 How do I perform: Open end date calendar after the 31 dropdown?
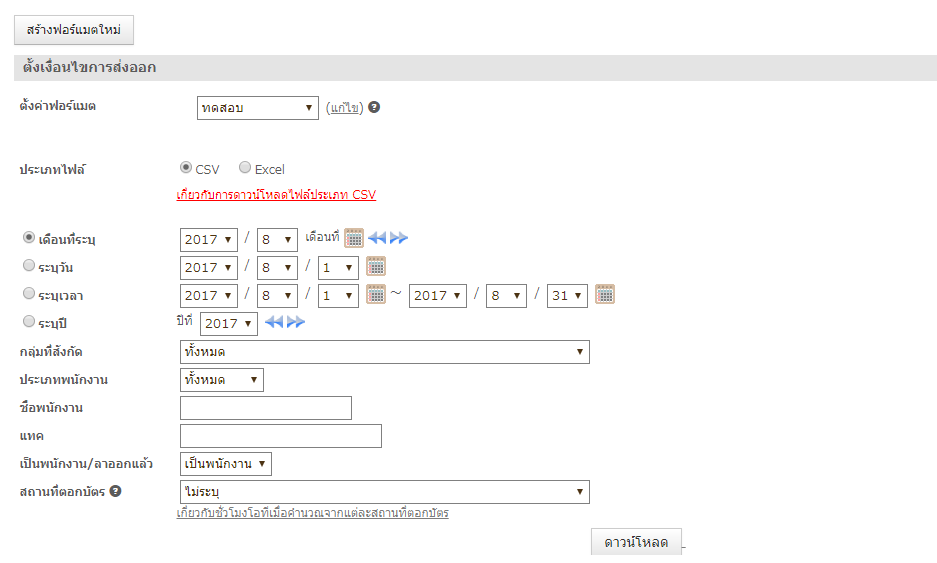click(605, 294)
